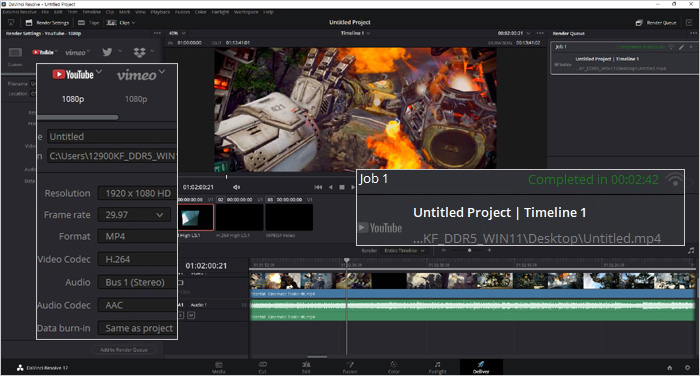Expand small Vimeo preset chevron in top row
The width and height of the screenshot is (700, 376).
(x=88, y=51)
